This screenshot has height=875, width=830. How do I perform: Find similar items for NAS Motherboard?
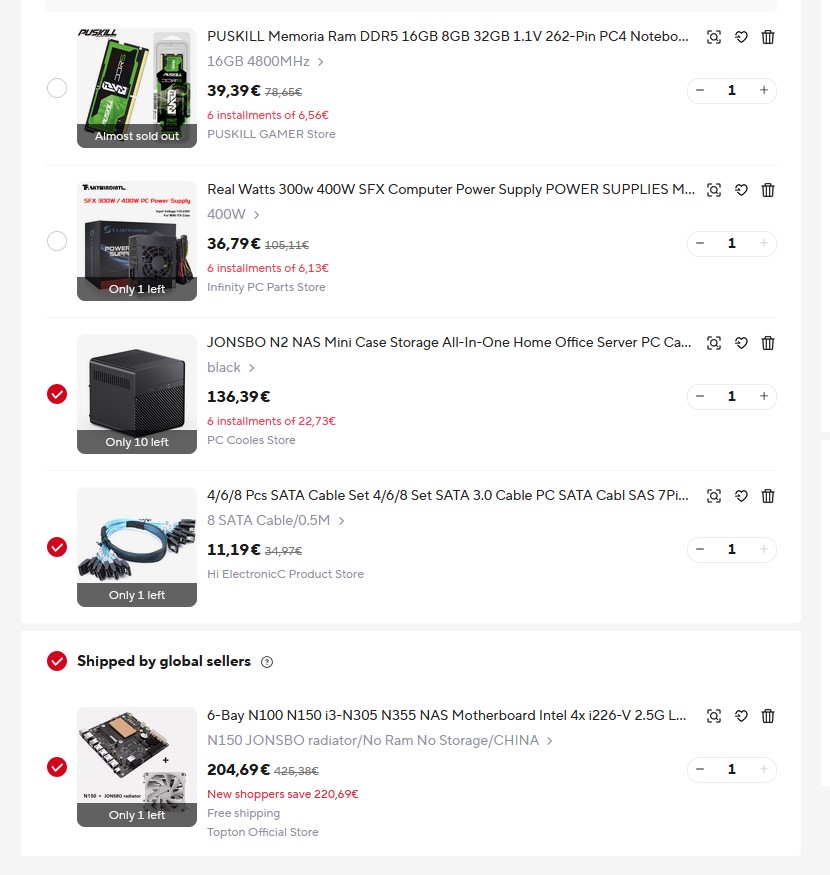click(x=713, y=715)
